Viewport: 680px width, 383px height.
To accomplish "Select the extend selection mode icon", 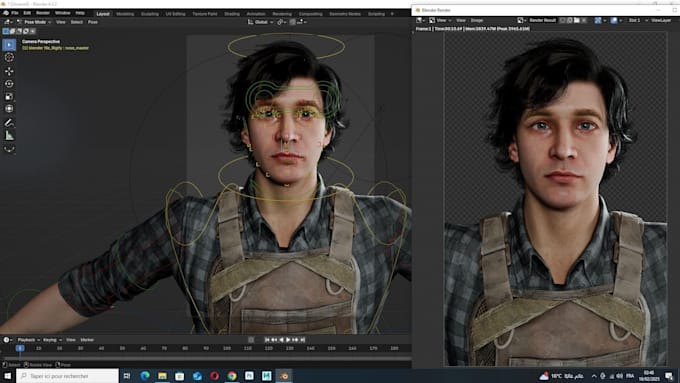I will tap(13, 31).
